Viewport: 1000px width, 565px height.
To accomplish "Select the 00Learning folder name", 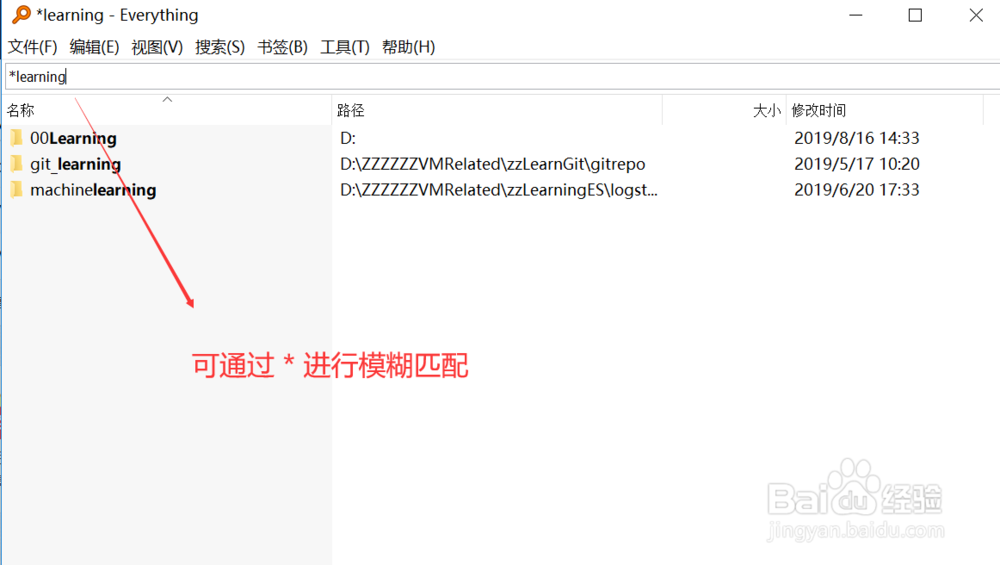I will point(73,138).
